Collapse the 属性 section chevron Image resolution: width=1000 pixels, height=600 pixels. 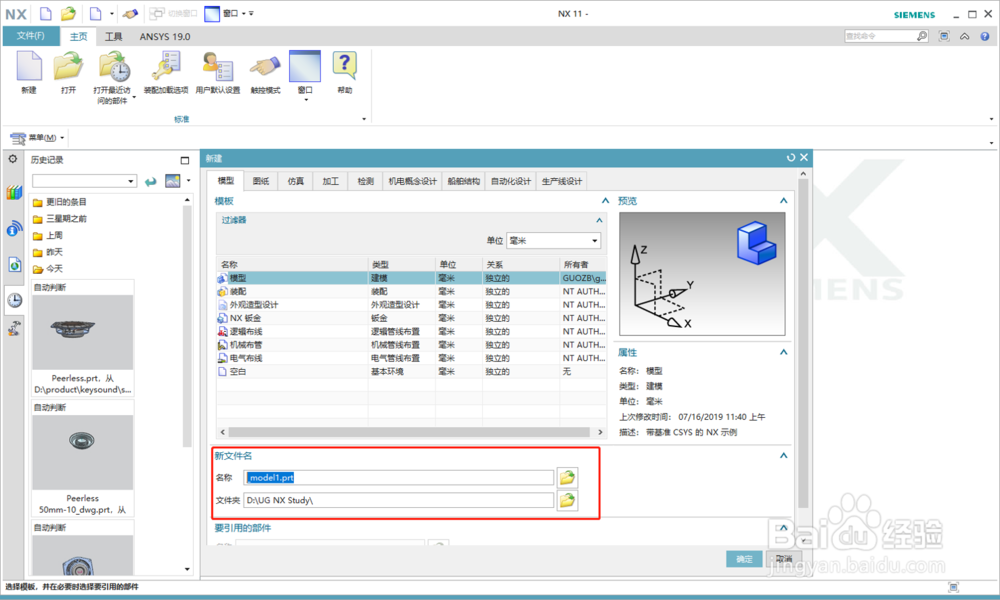coord(783,352)
